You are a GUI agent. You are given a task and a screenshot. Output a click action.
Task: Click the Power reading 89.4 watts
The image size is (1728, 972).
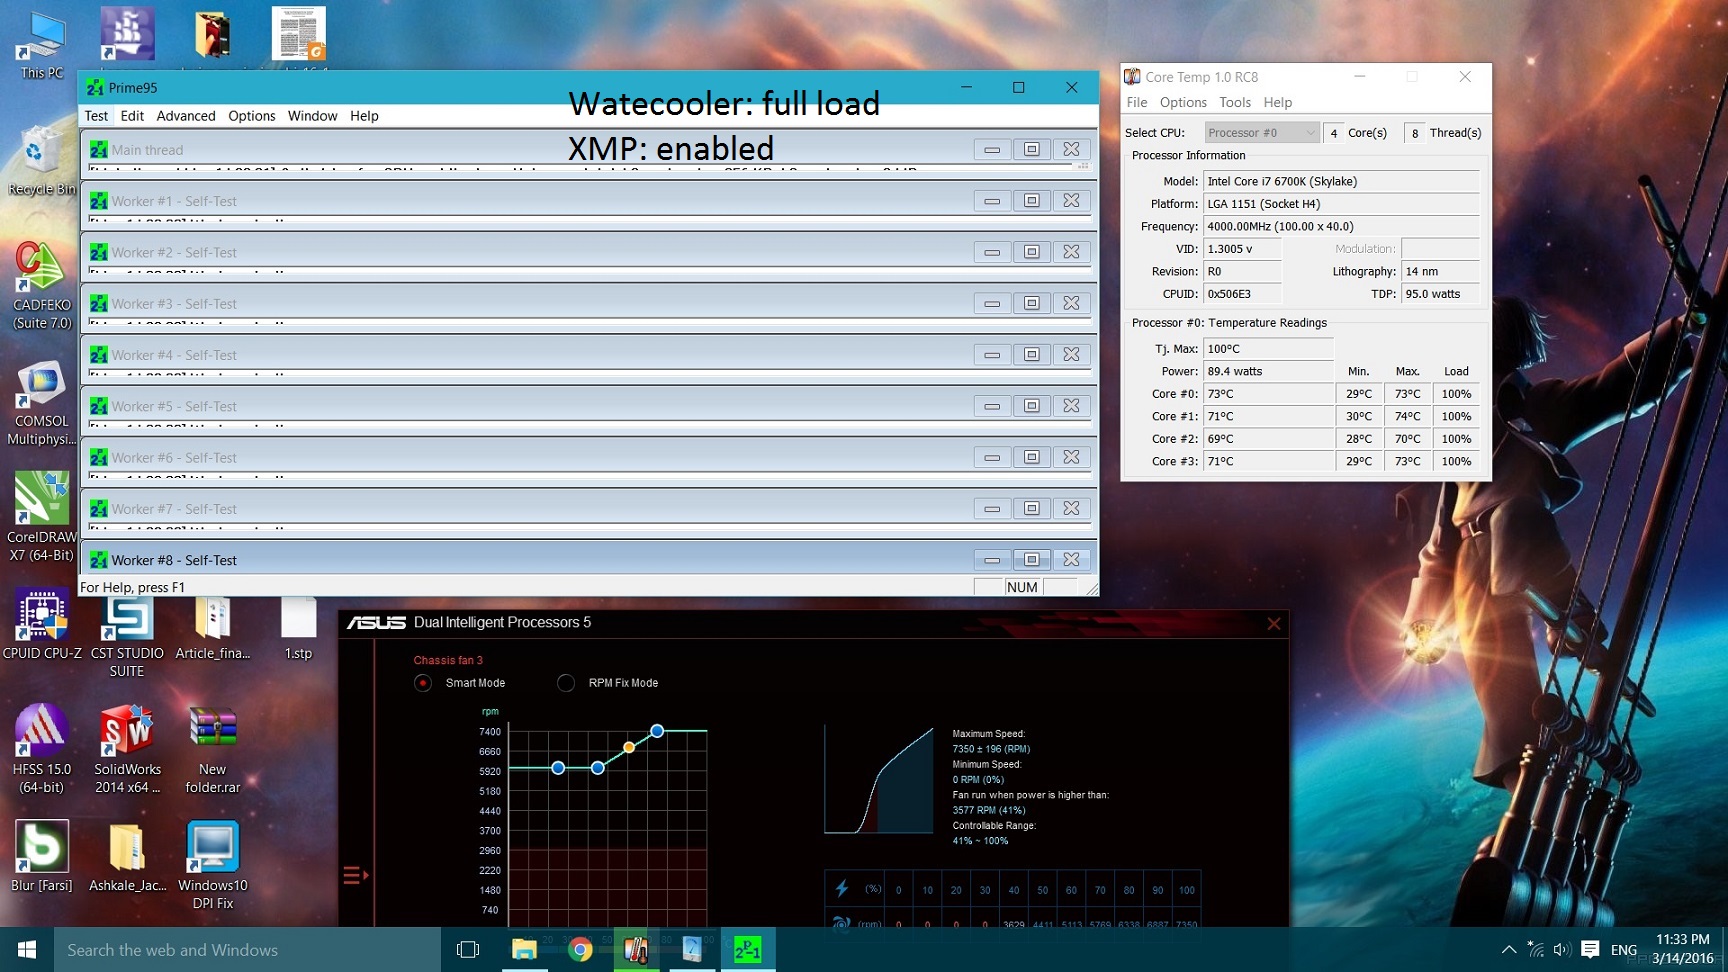1268,371
